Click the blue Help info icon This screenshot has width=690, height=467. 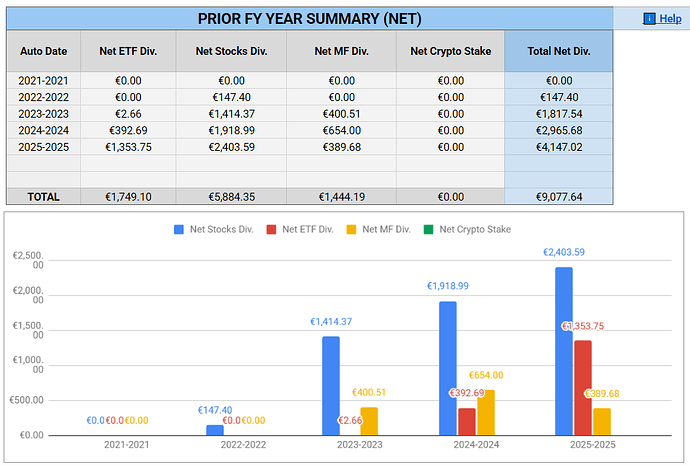[x=649, y=18]
